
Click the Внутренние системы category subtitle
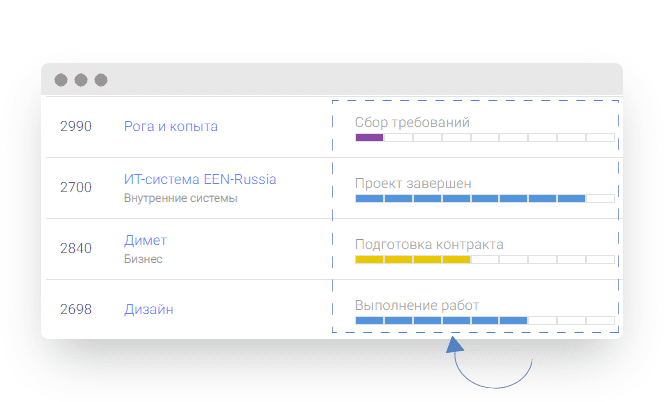coord(180,198)
